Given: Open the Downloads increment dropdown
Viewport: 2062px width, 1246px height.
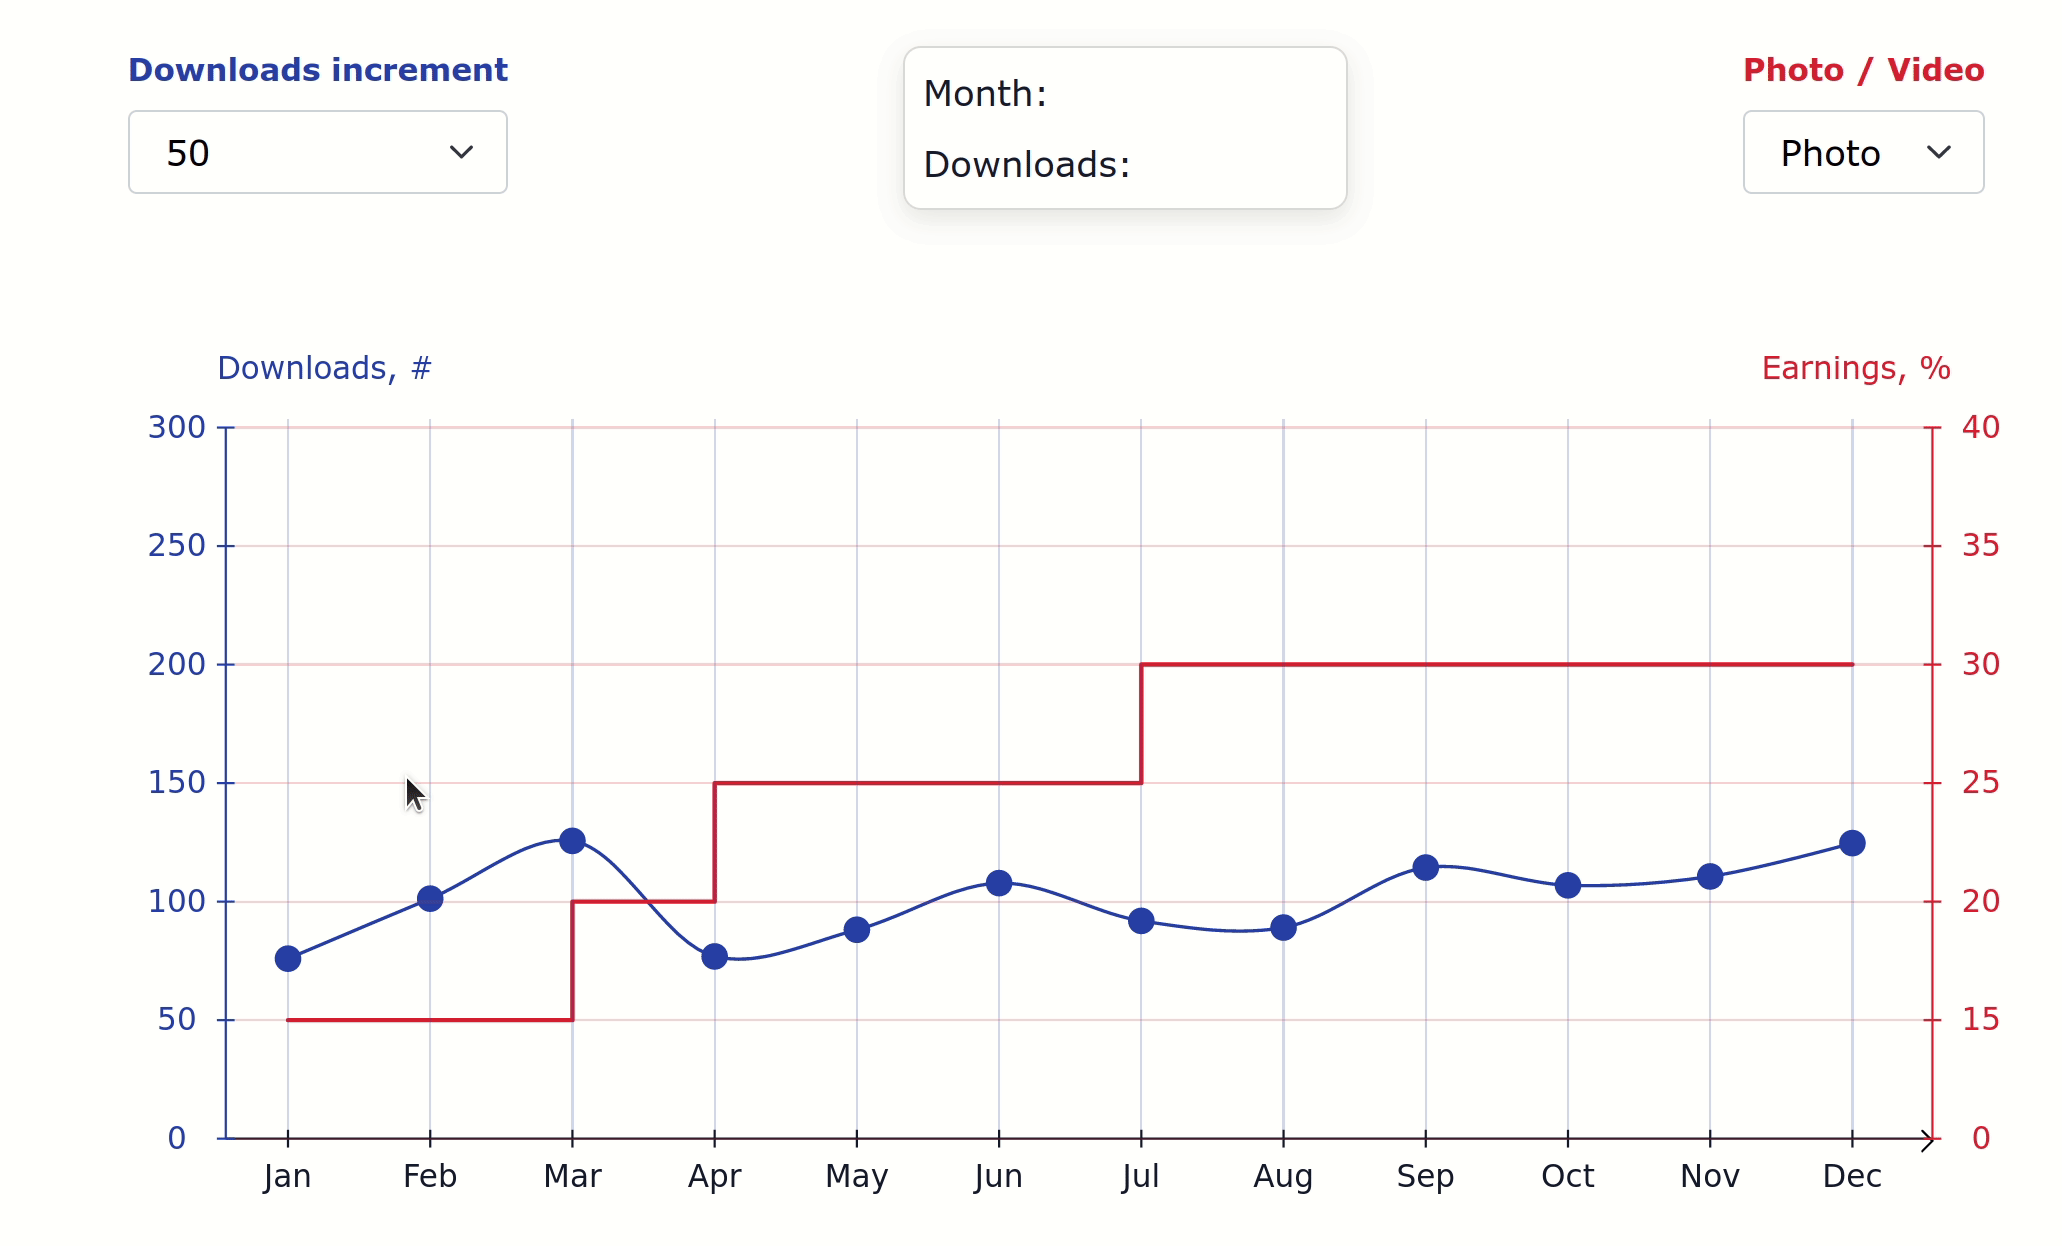Looking at the screenshot, I should pyautogui.click(x=317, y=152).
